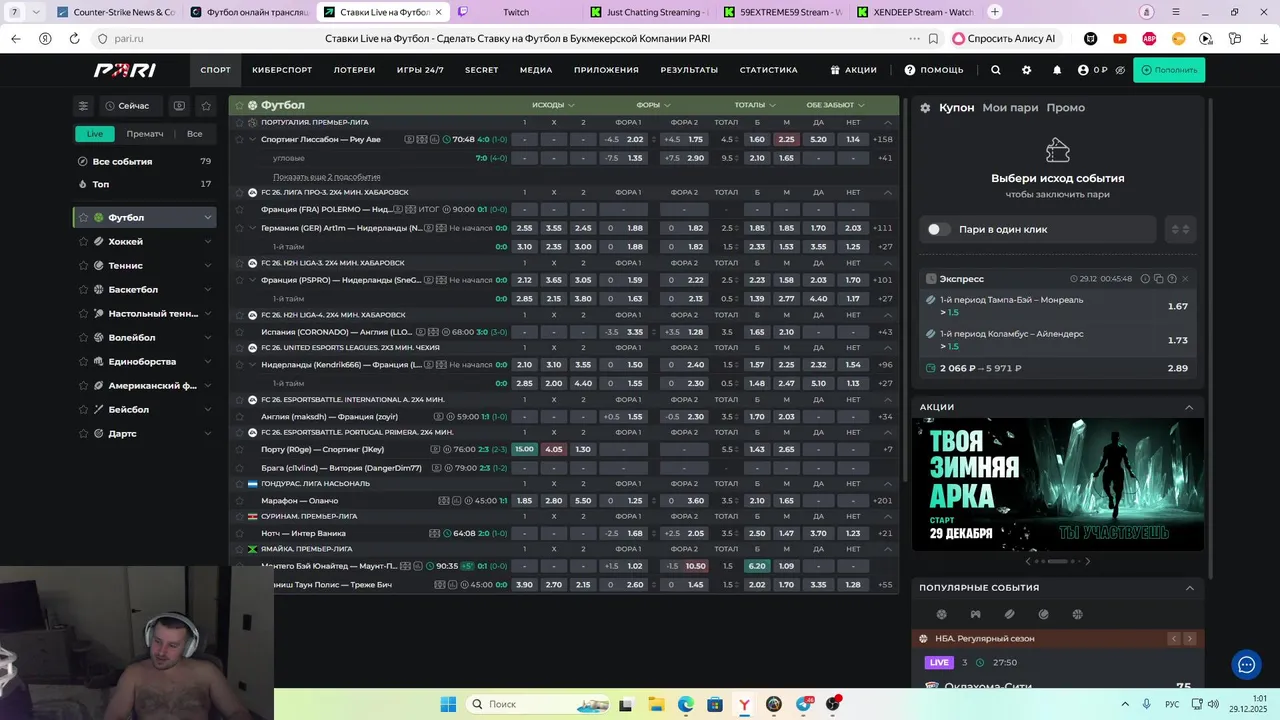The width and height of the screenshot is (1280, 720).
Task: Click Показать еще 2 подсобытия link
Action: [326, 177]
